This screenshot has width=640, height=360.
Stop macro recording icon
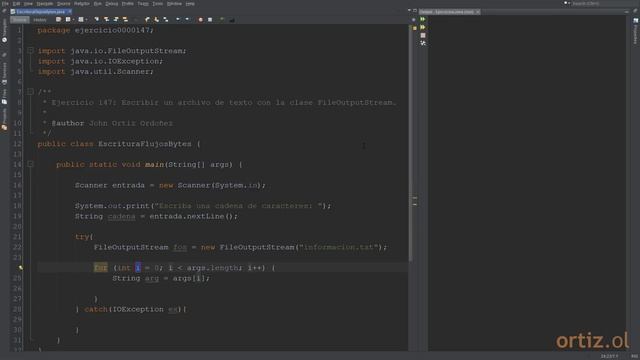[210, 20]
